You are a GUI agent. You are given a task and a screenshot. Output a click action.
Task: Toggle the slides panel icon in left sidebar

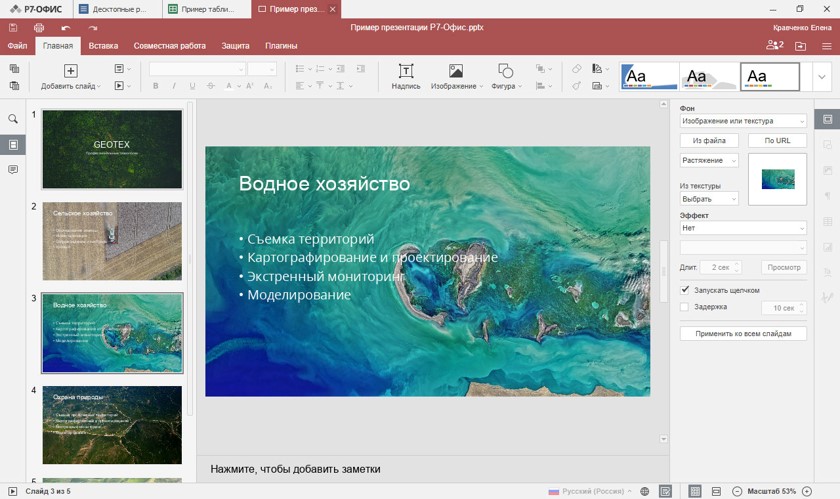click(13, 145)
